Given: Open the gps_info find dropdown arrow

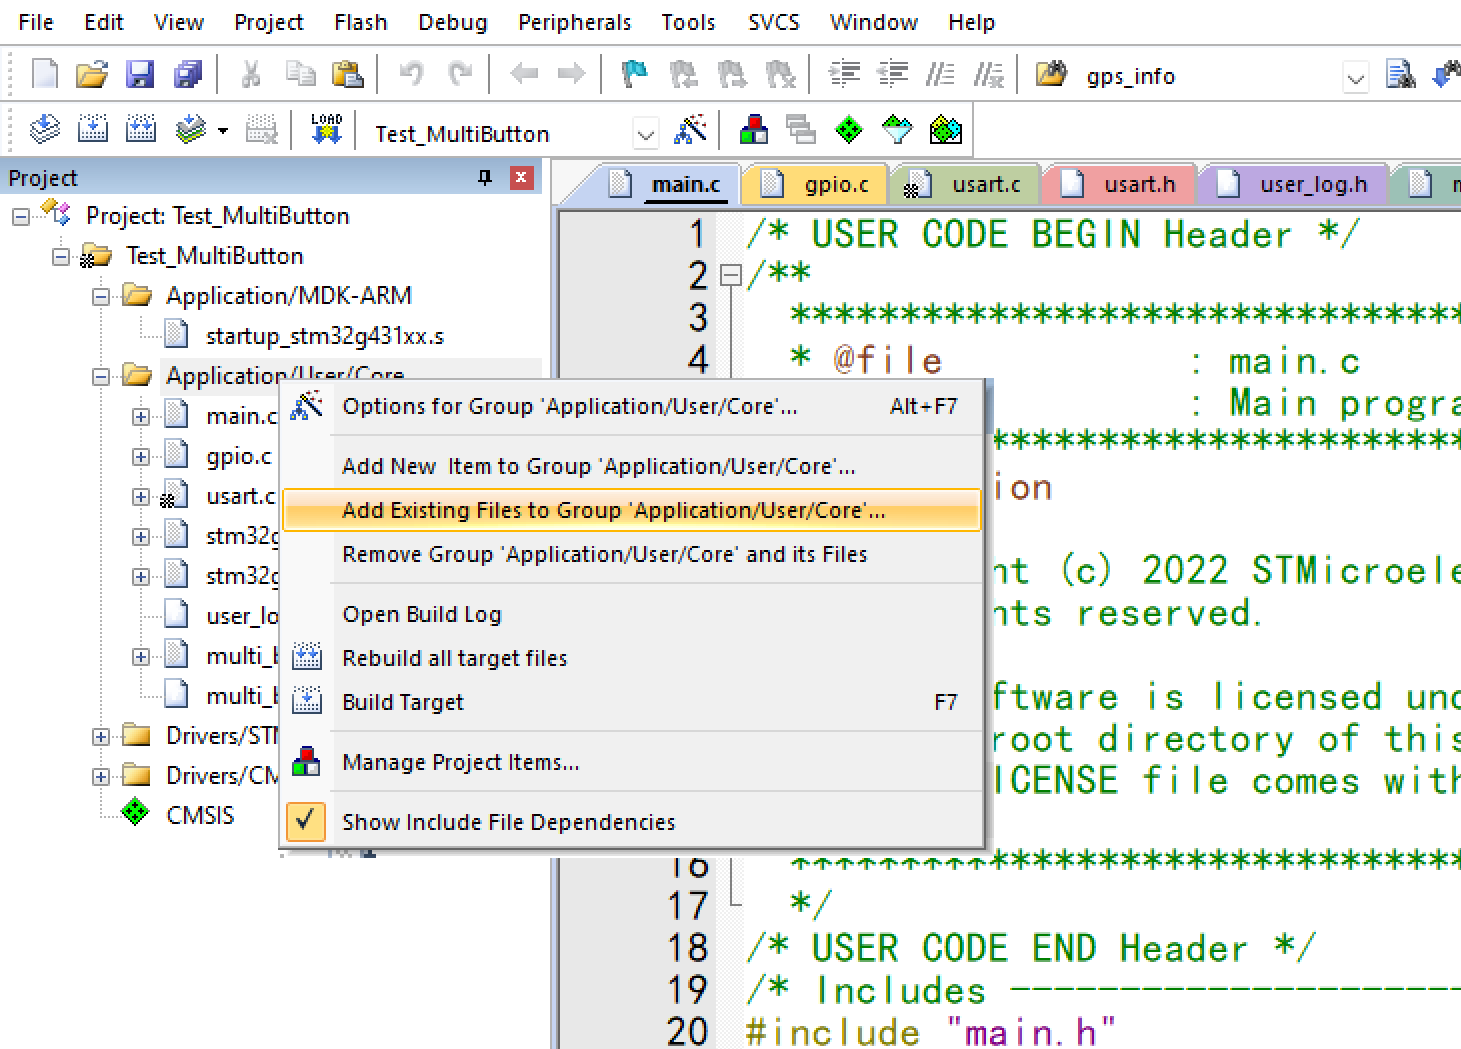Looking at the screenshot, I should click(x=1355, y=78).
